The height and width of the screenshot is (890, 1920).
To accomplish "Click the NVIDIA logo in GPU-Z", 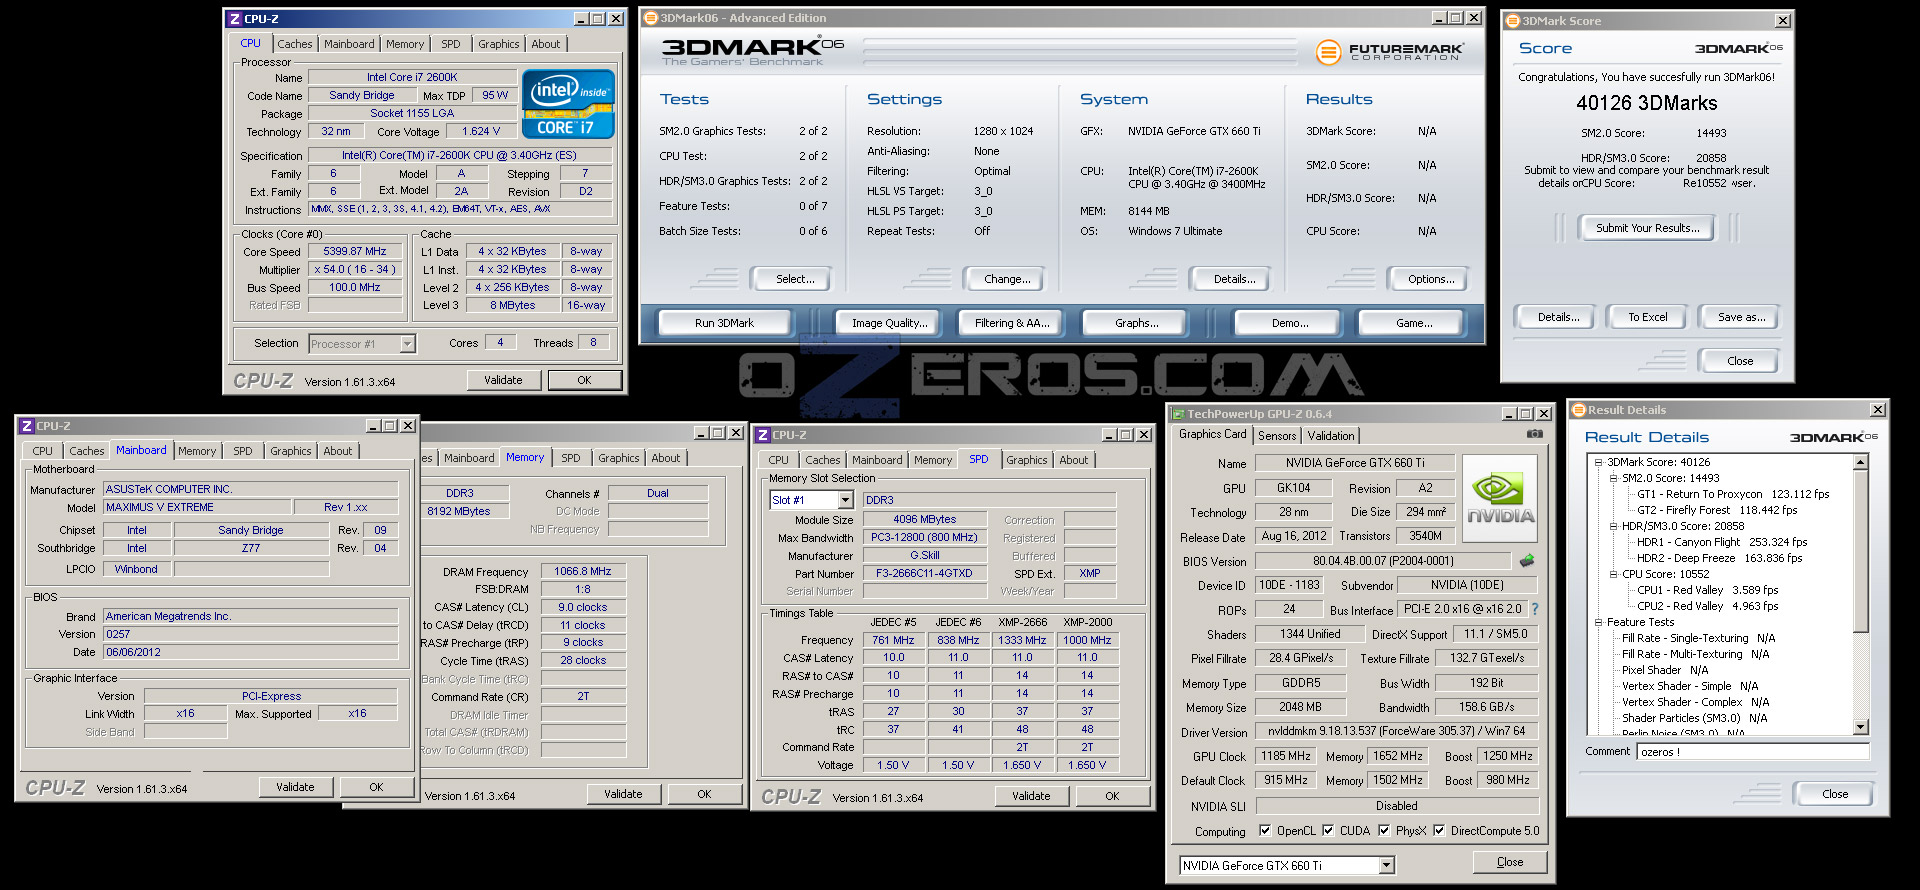I will (1499, 498).
